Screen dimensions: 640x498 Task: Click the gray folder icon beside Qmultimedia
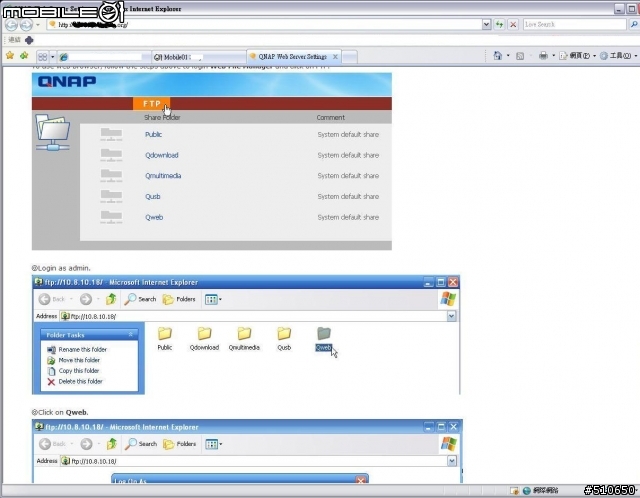tap(111, 176)
